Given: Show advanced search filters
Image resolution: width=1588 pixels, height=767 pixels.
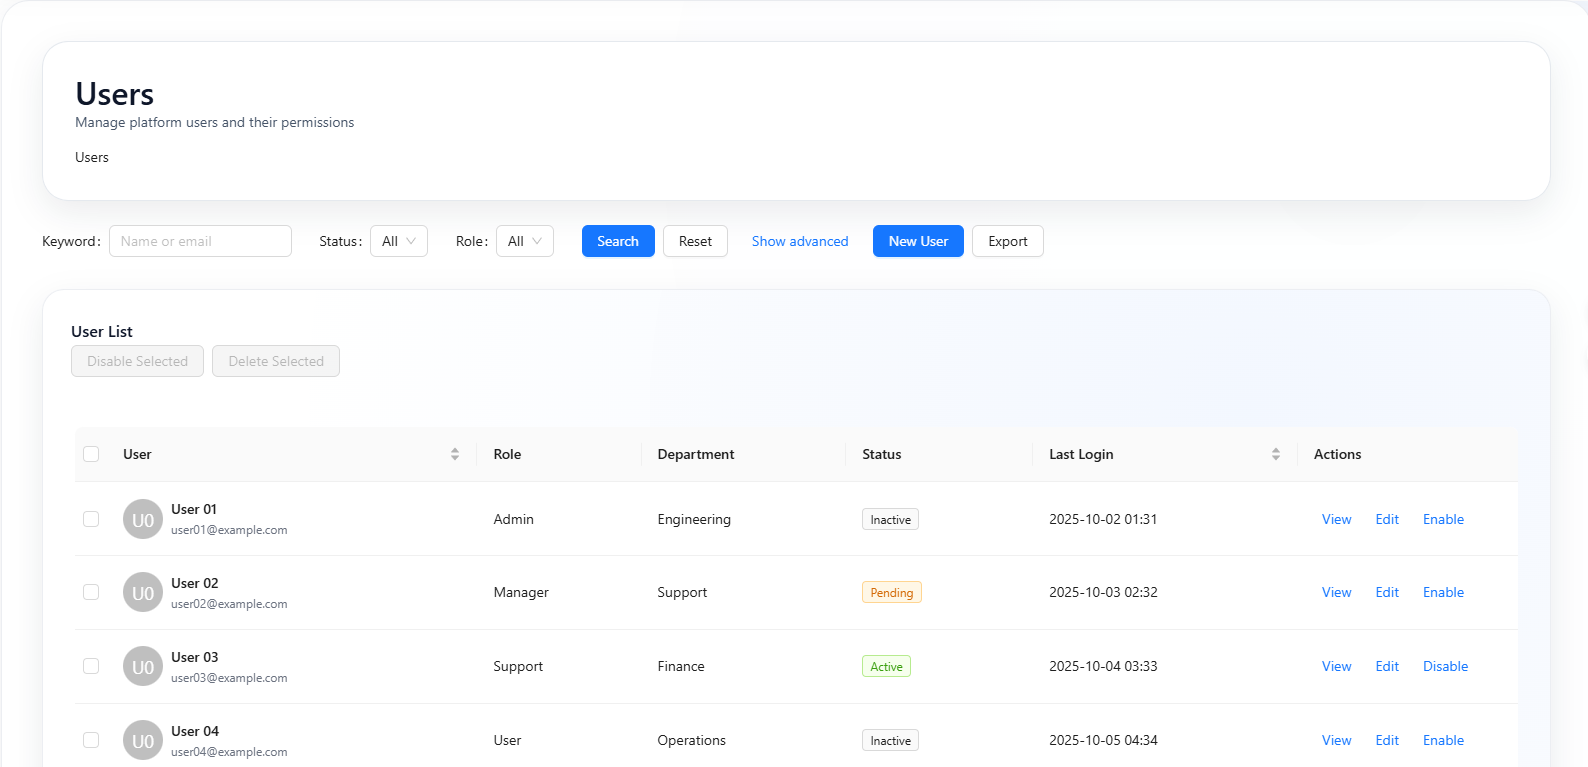Looking at the screenshot, I should click(800, 241).
